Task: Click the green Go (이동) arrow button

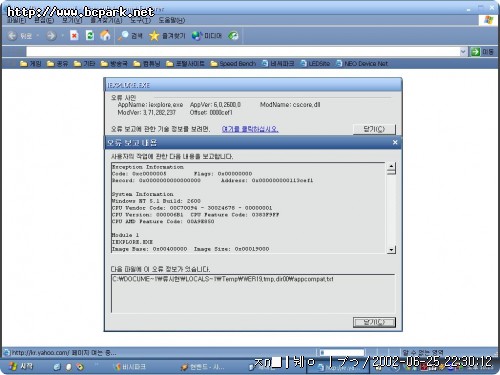Action: coord(482,52)
